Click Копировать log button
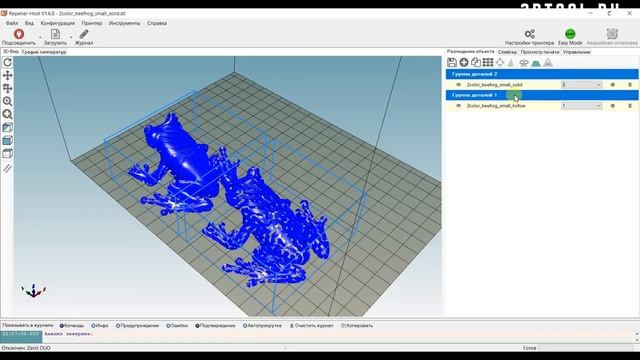Viewport: 640px width, 360px height. click(357, 326)
